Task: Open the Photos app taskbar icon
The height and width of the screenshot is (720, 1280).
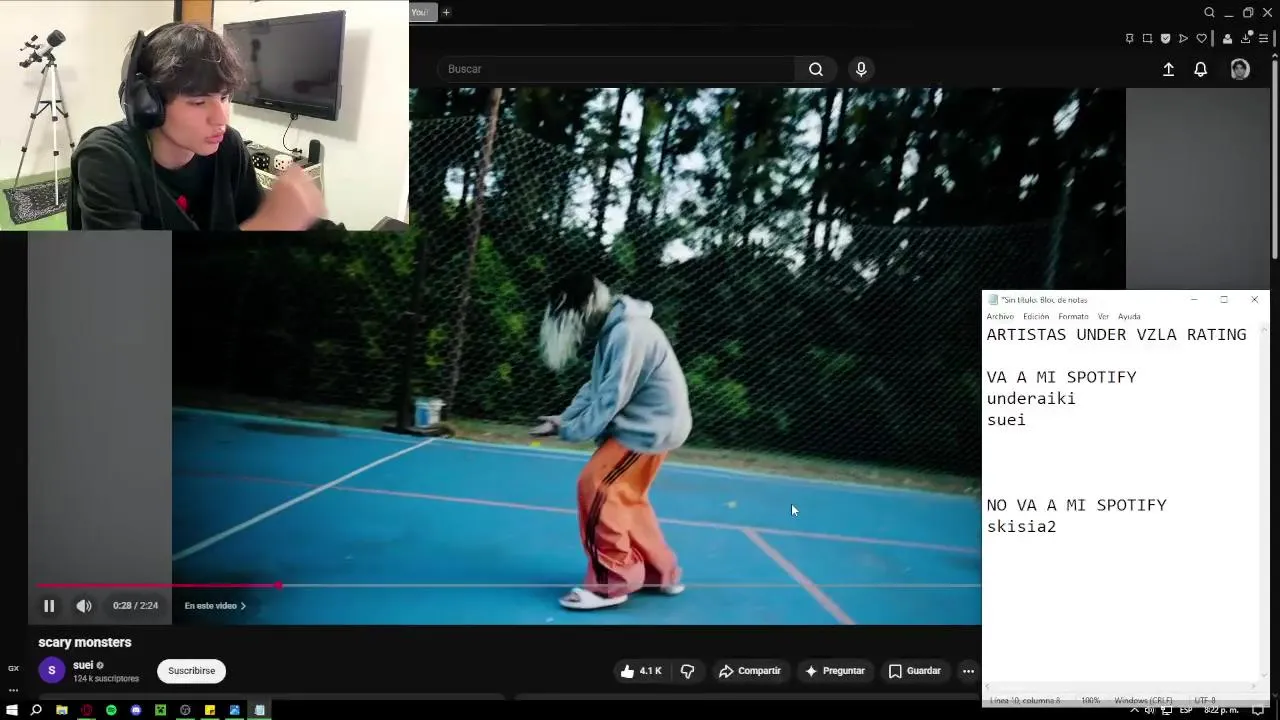Action: tap(235, 710)
